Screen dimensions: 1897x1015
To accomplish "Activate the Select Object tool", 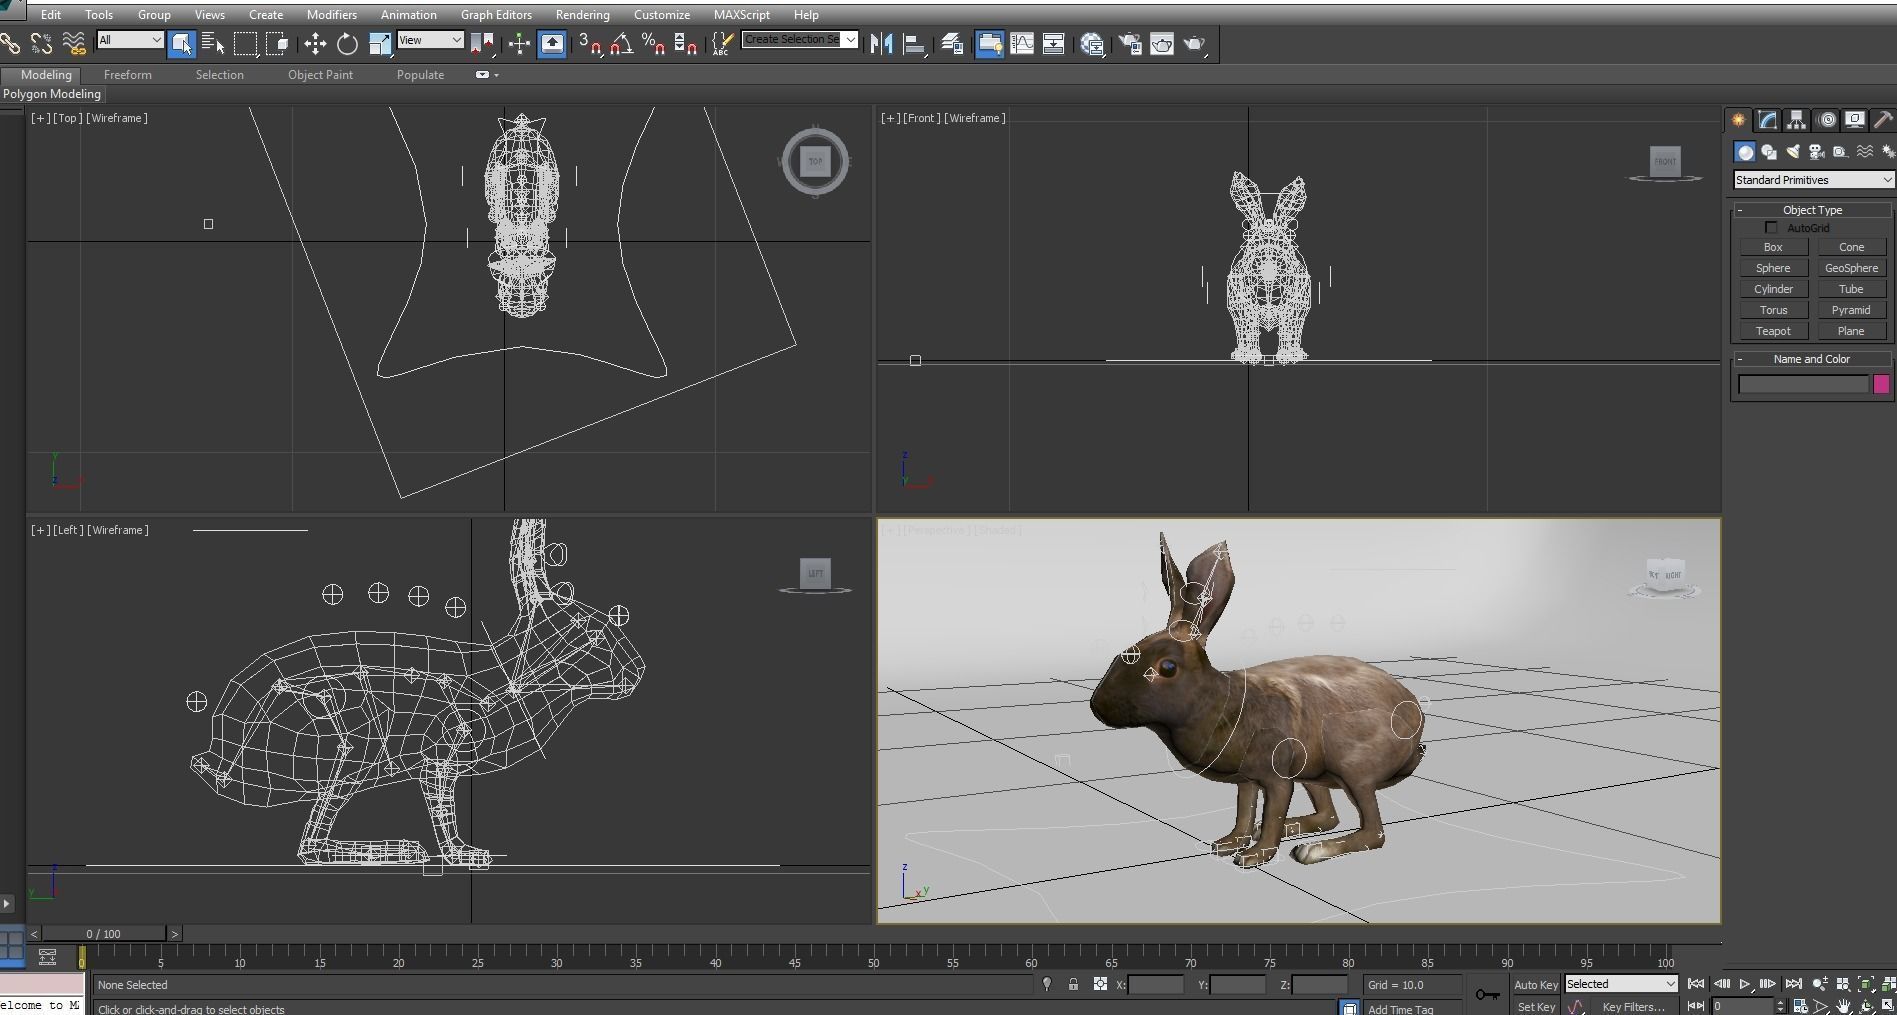I will [181, 43].
